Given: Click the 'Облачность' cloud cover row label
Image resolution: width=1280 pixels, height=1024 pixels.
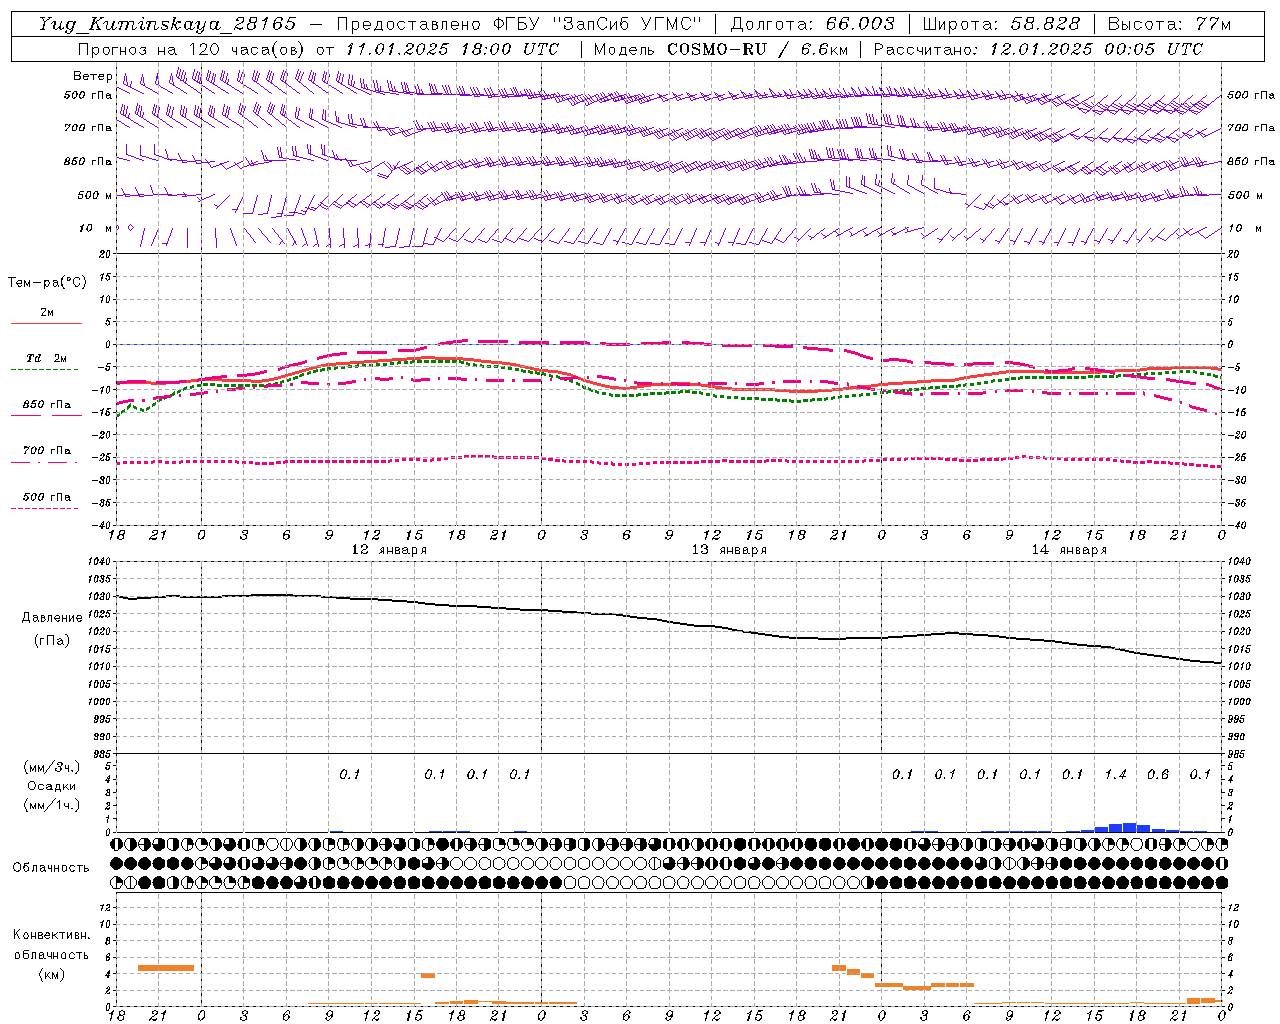Looking at the screenshot, I should coord(51,867).
